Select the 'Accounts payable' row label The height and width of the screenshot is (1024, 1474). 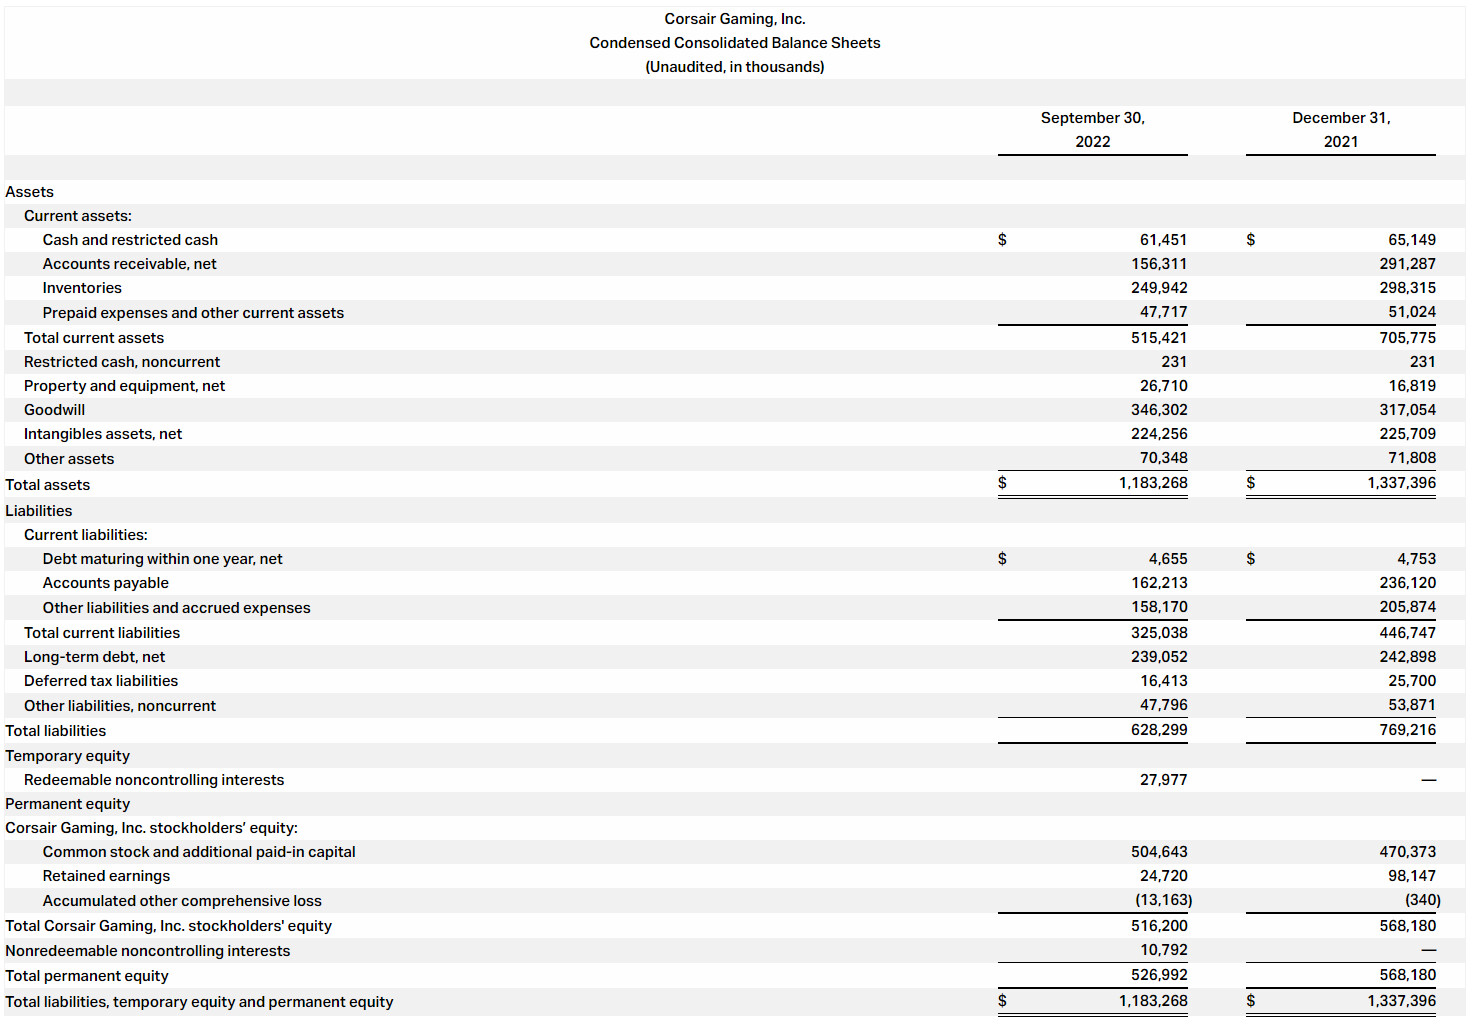[x=106, y=583]
